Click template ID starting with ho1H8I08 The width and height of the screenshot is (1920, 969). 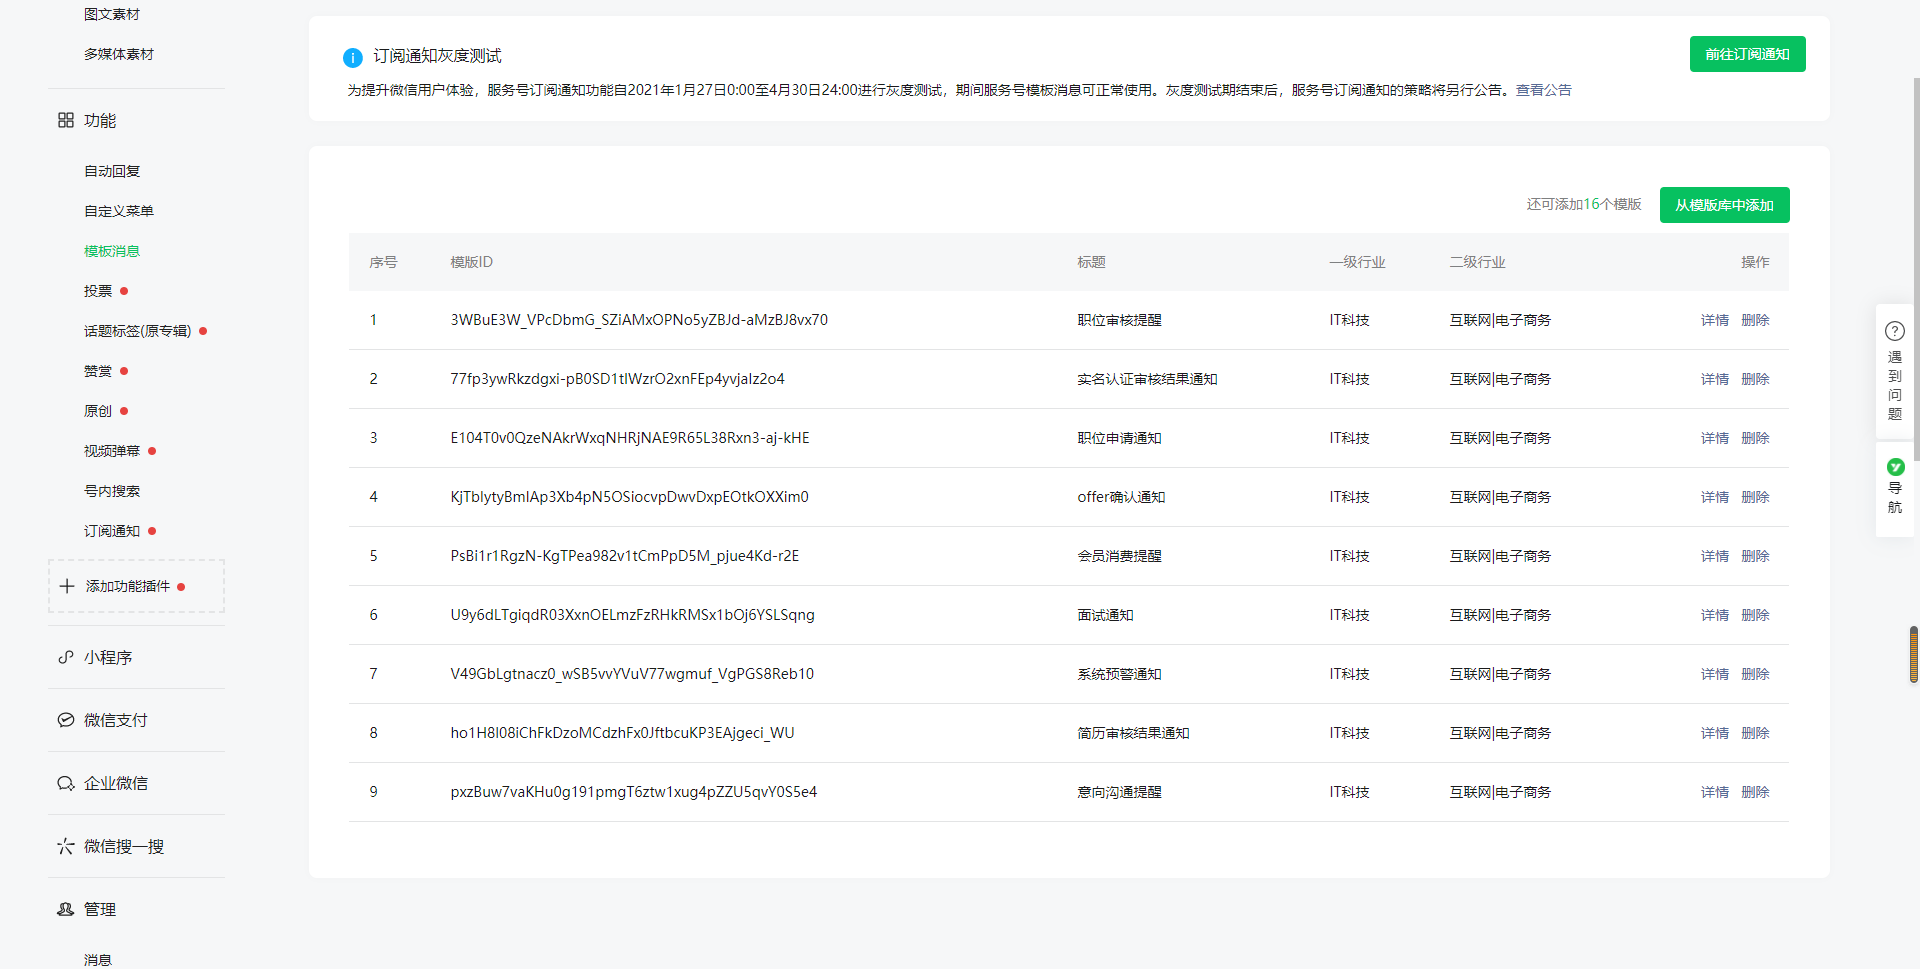pyautogui.click(x=622, y=733)
